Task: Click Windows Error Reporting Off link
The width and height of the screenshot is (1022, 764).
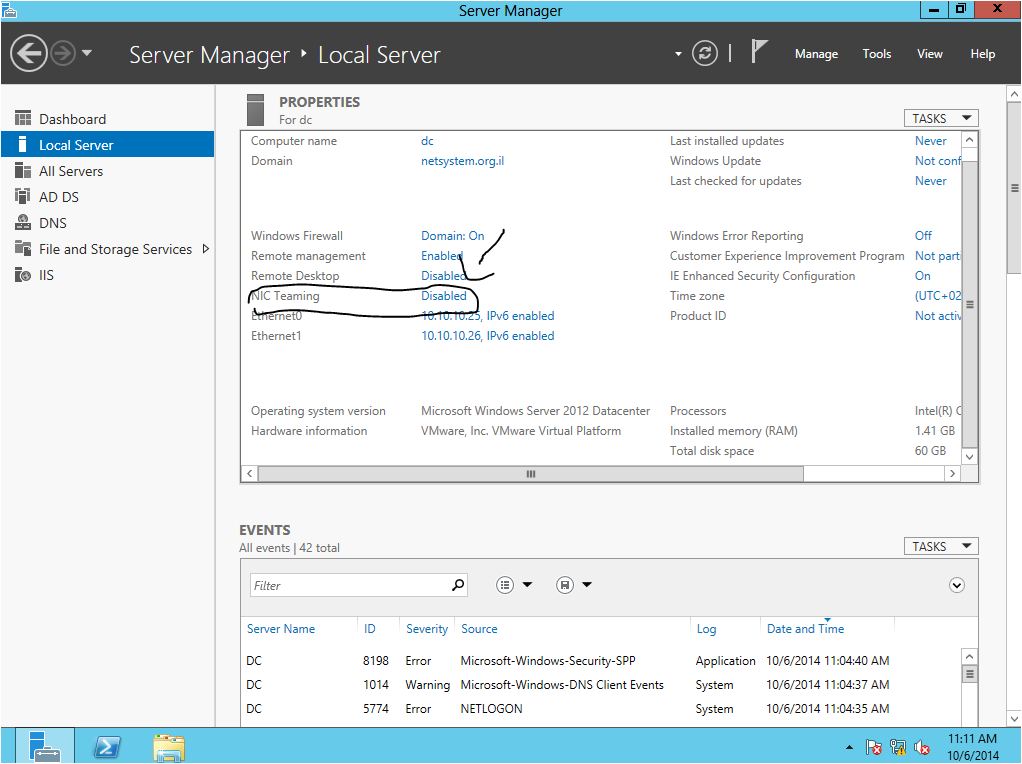Action: [923, 236]
